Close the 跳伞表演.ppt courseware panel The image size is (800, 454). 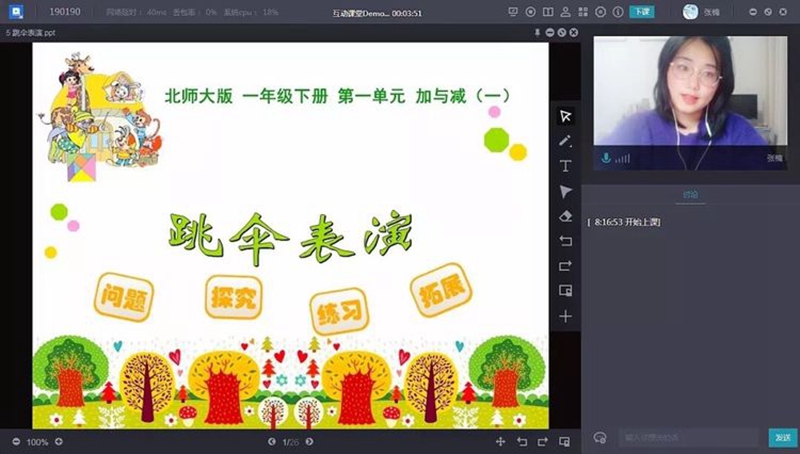(574, 33)
